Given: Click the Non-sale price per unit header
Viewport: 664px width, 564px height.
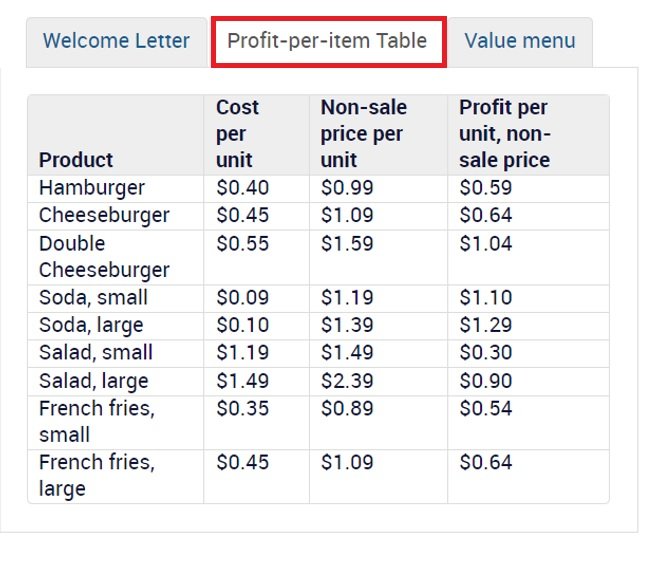Looking at the screenshot, I should [x=364, y=133].
